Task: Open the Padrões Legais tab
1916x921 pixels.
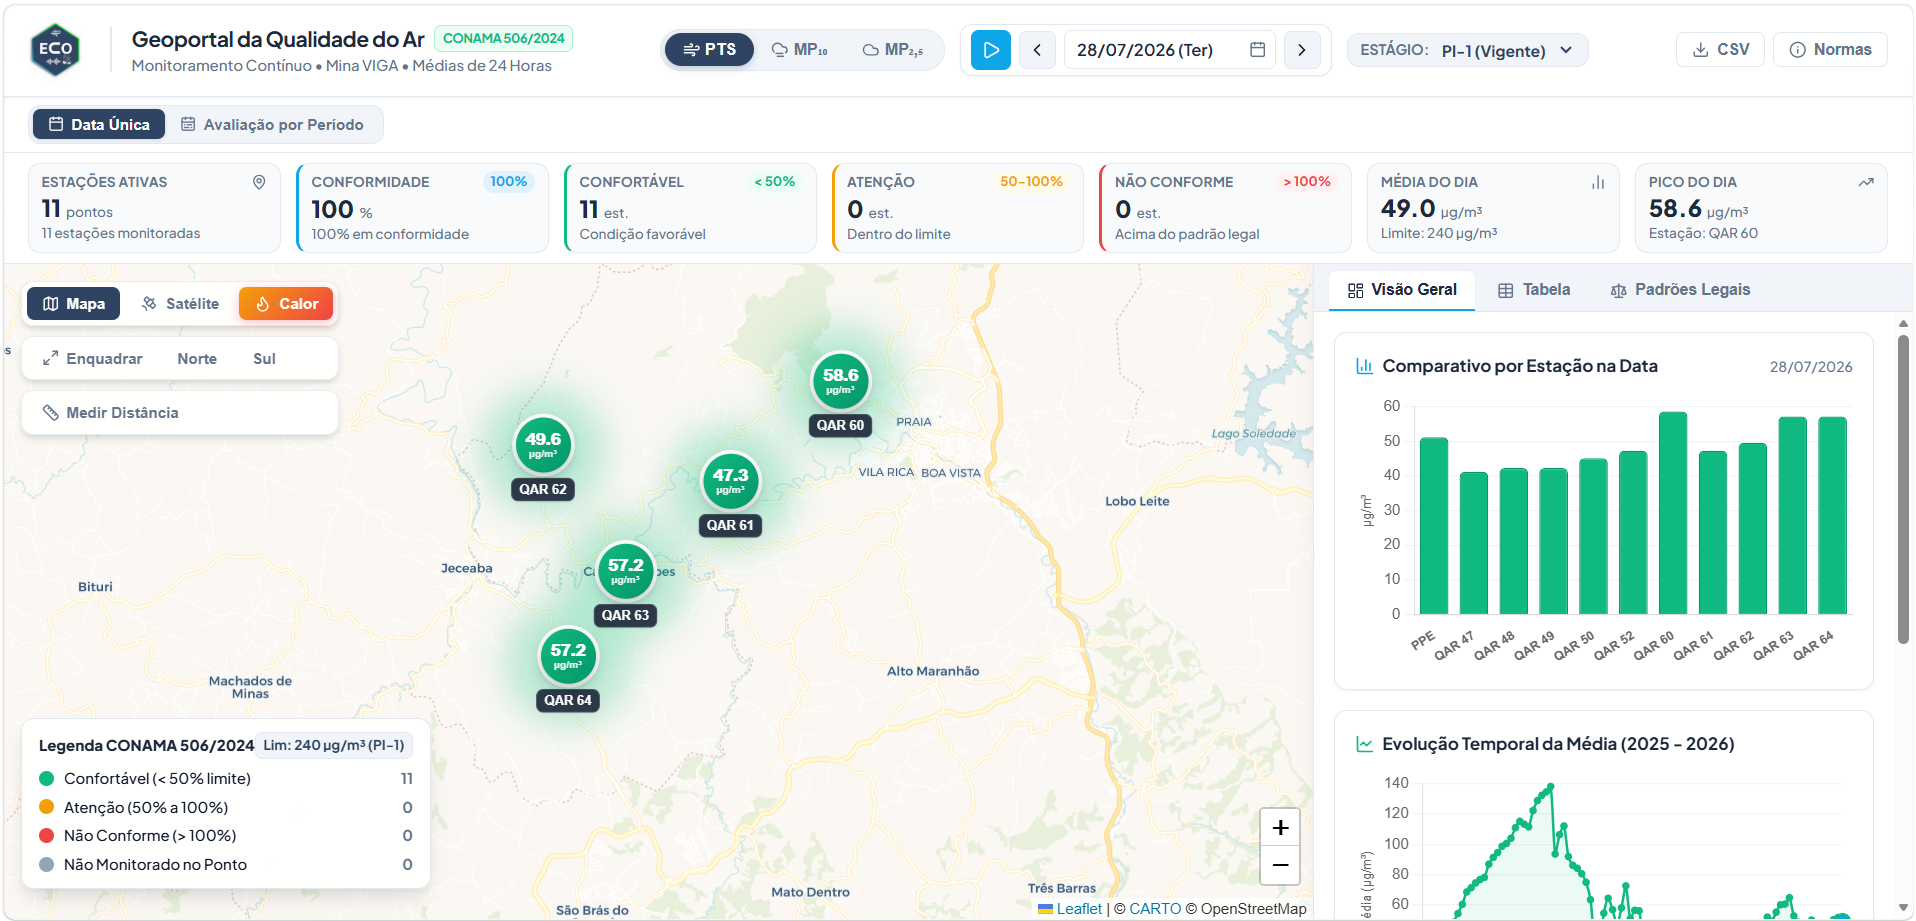Action: coord(1680,290)
